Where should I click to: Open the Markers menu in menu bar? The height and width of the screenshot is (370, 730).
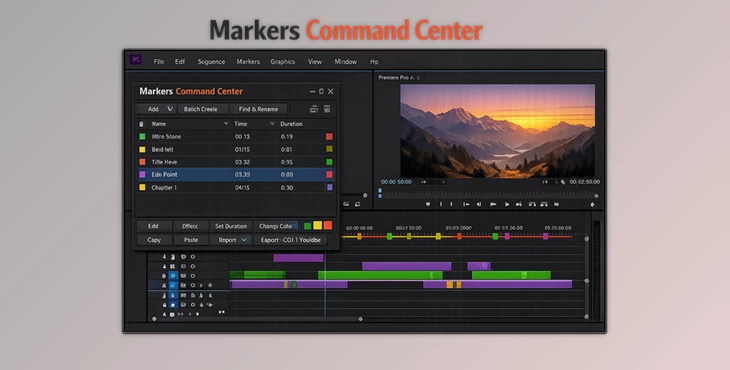coord(248,61)
